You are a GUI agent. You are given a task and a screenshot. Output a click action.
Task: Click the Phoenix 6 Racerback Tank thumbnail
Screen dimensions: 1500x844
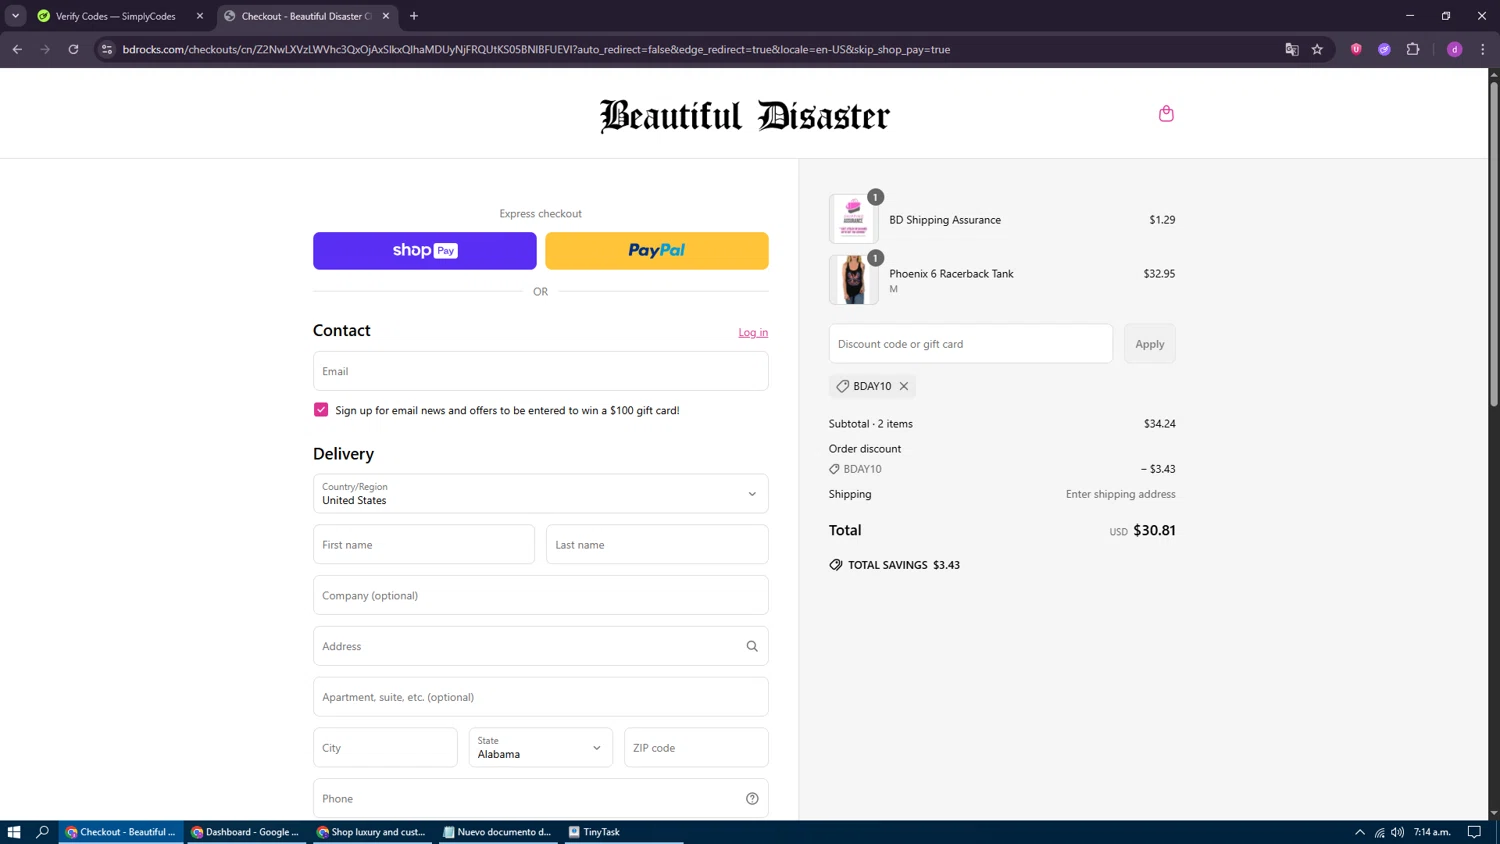(x=853, y=280)
